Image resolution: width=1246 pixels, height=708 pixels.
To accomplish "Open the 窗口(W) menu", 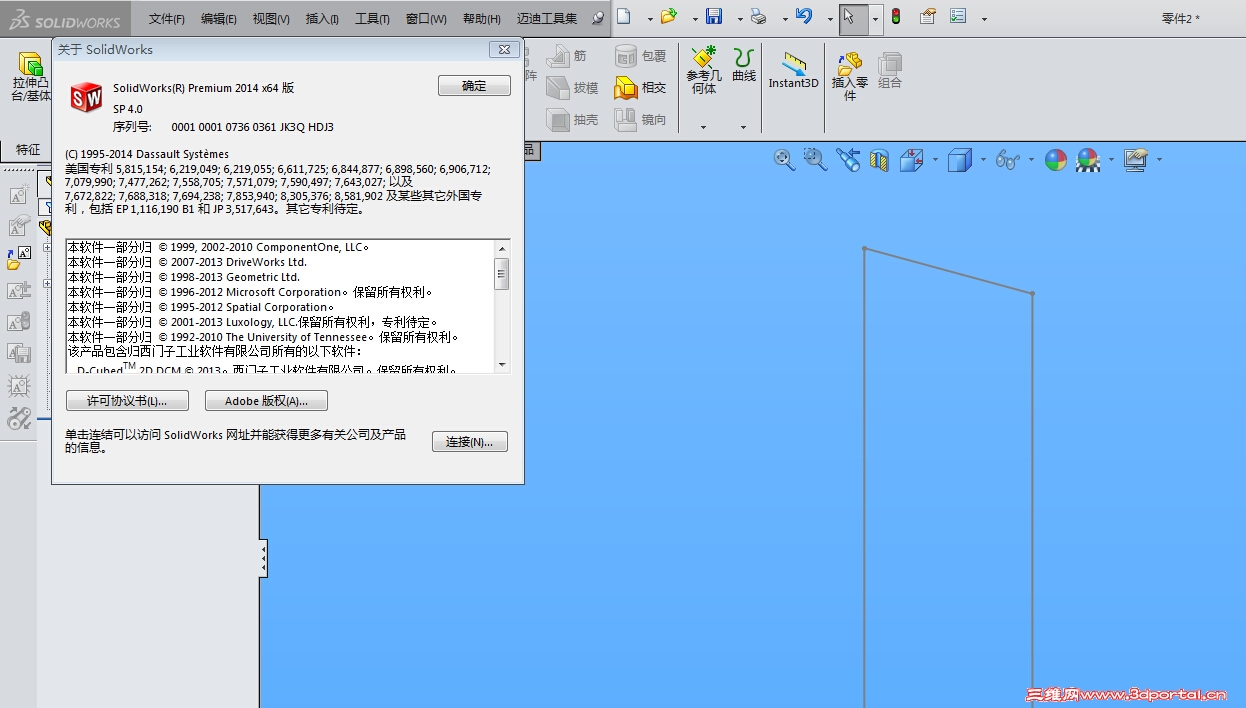I will pos(426,19).
